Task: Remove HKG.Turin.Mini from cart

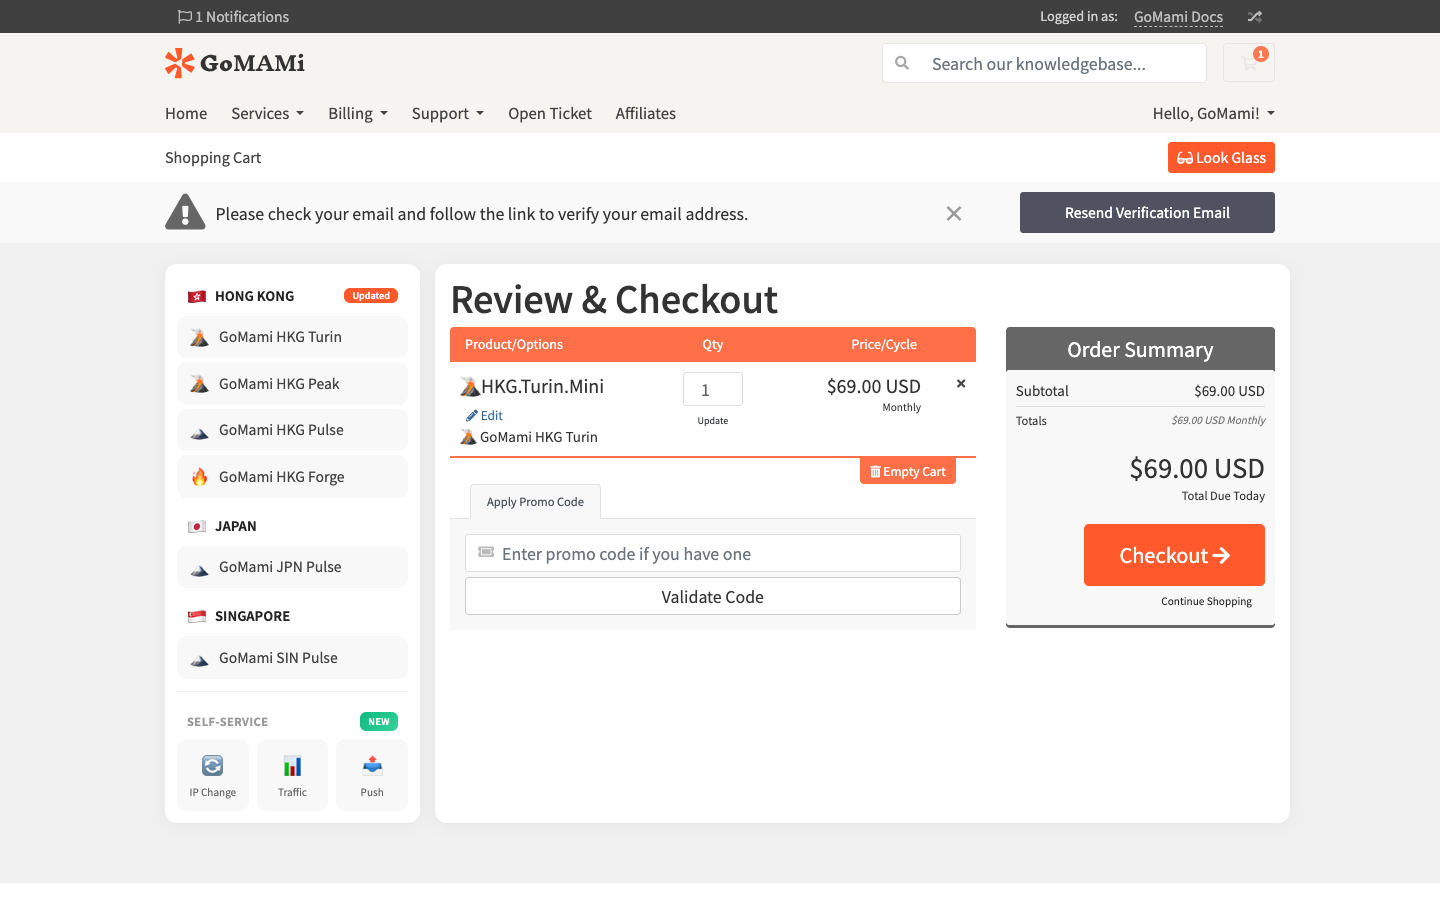Action: point(961,384)
